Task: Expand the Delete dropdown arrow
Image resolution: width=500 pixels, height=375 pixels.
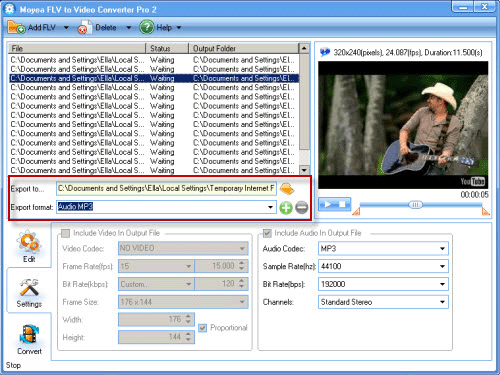Action: point(128,27)
